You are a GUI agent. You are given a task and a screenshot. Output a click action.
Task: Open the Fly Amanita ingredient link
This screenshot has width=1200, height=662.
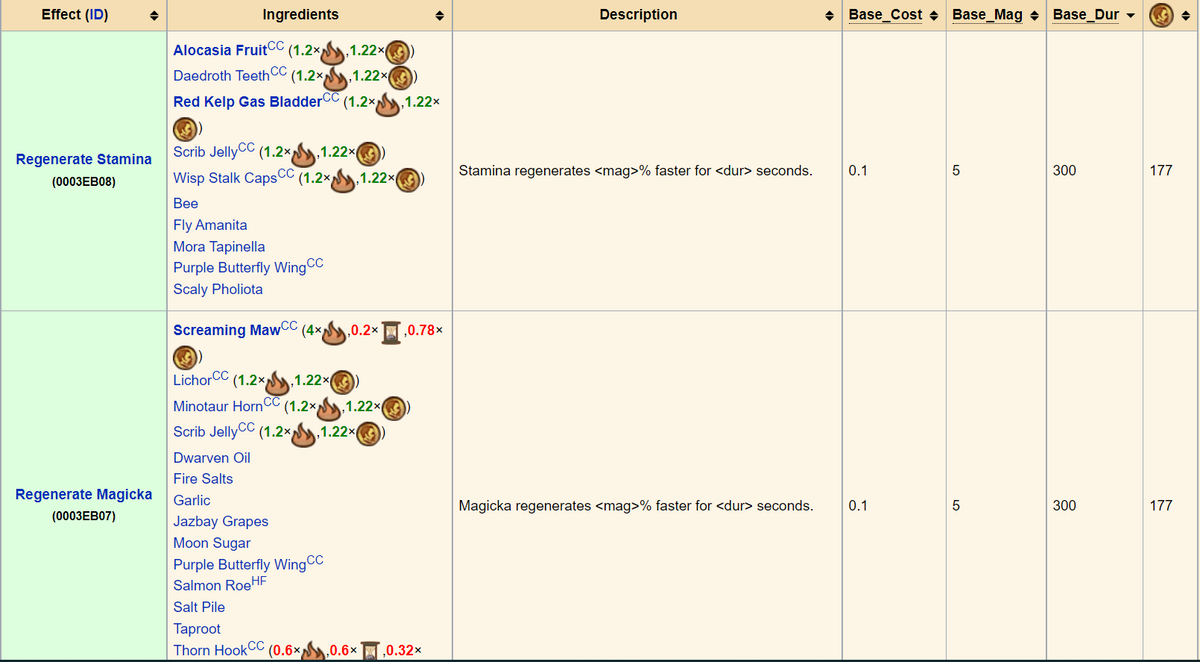(x=210, y=225)
